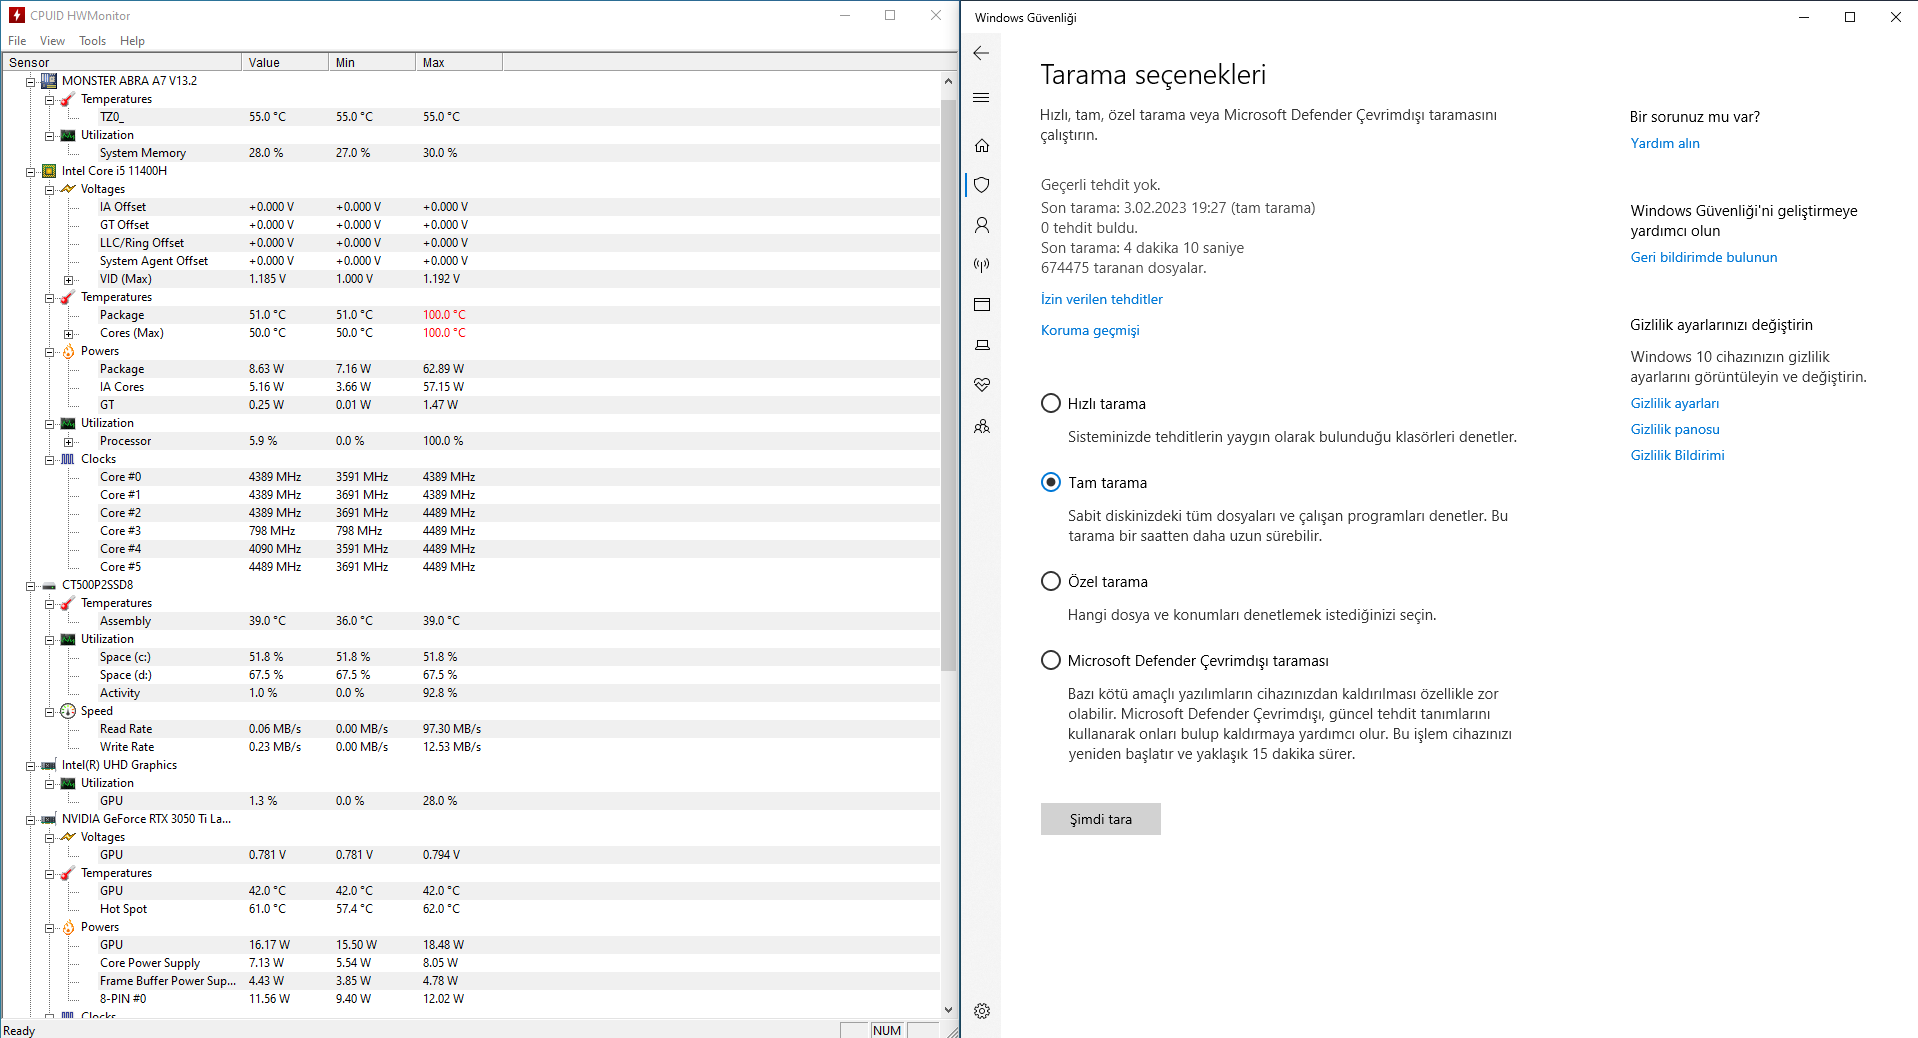Click the Sensor column header
1918x1038 pixels.
[x=122, y=62]
